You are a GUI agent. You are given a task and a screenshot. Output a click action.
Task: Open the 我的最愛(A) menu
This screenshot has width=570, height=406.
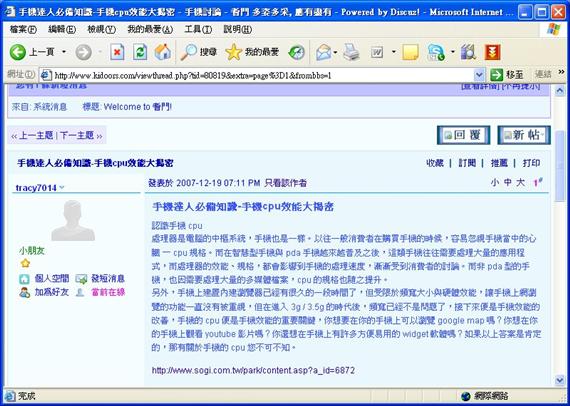150,29
